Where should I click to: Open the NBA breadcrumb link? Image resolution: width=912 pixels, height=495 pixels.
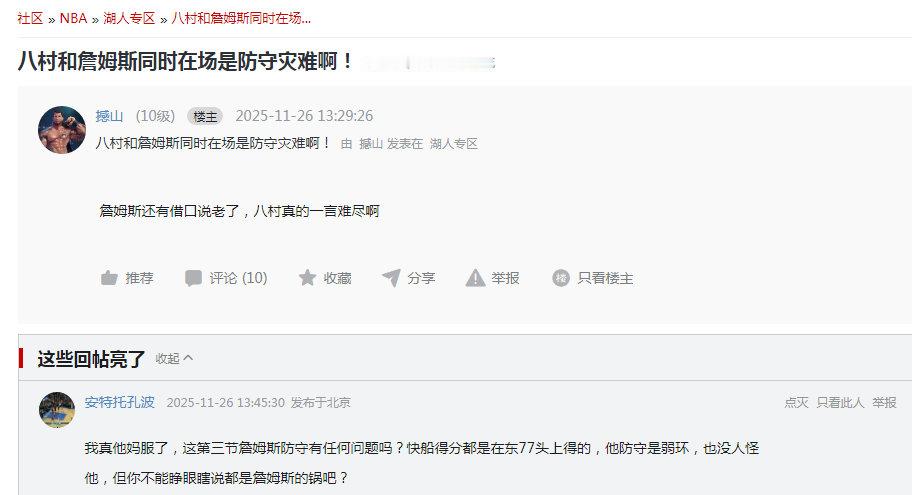click(73, 19)
